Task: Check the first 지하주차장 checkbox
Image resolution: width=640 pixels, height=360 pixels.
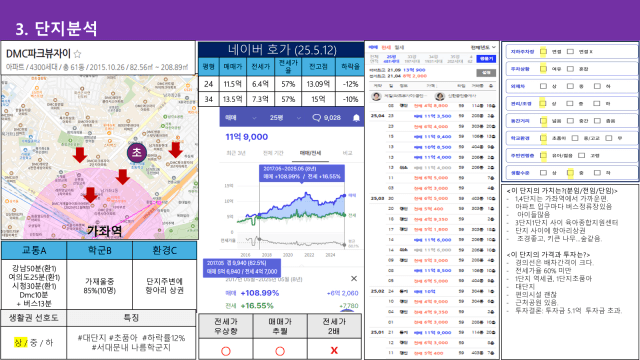Action: tap(543, 51)
